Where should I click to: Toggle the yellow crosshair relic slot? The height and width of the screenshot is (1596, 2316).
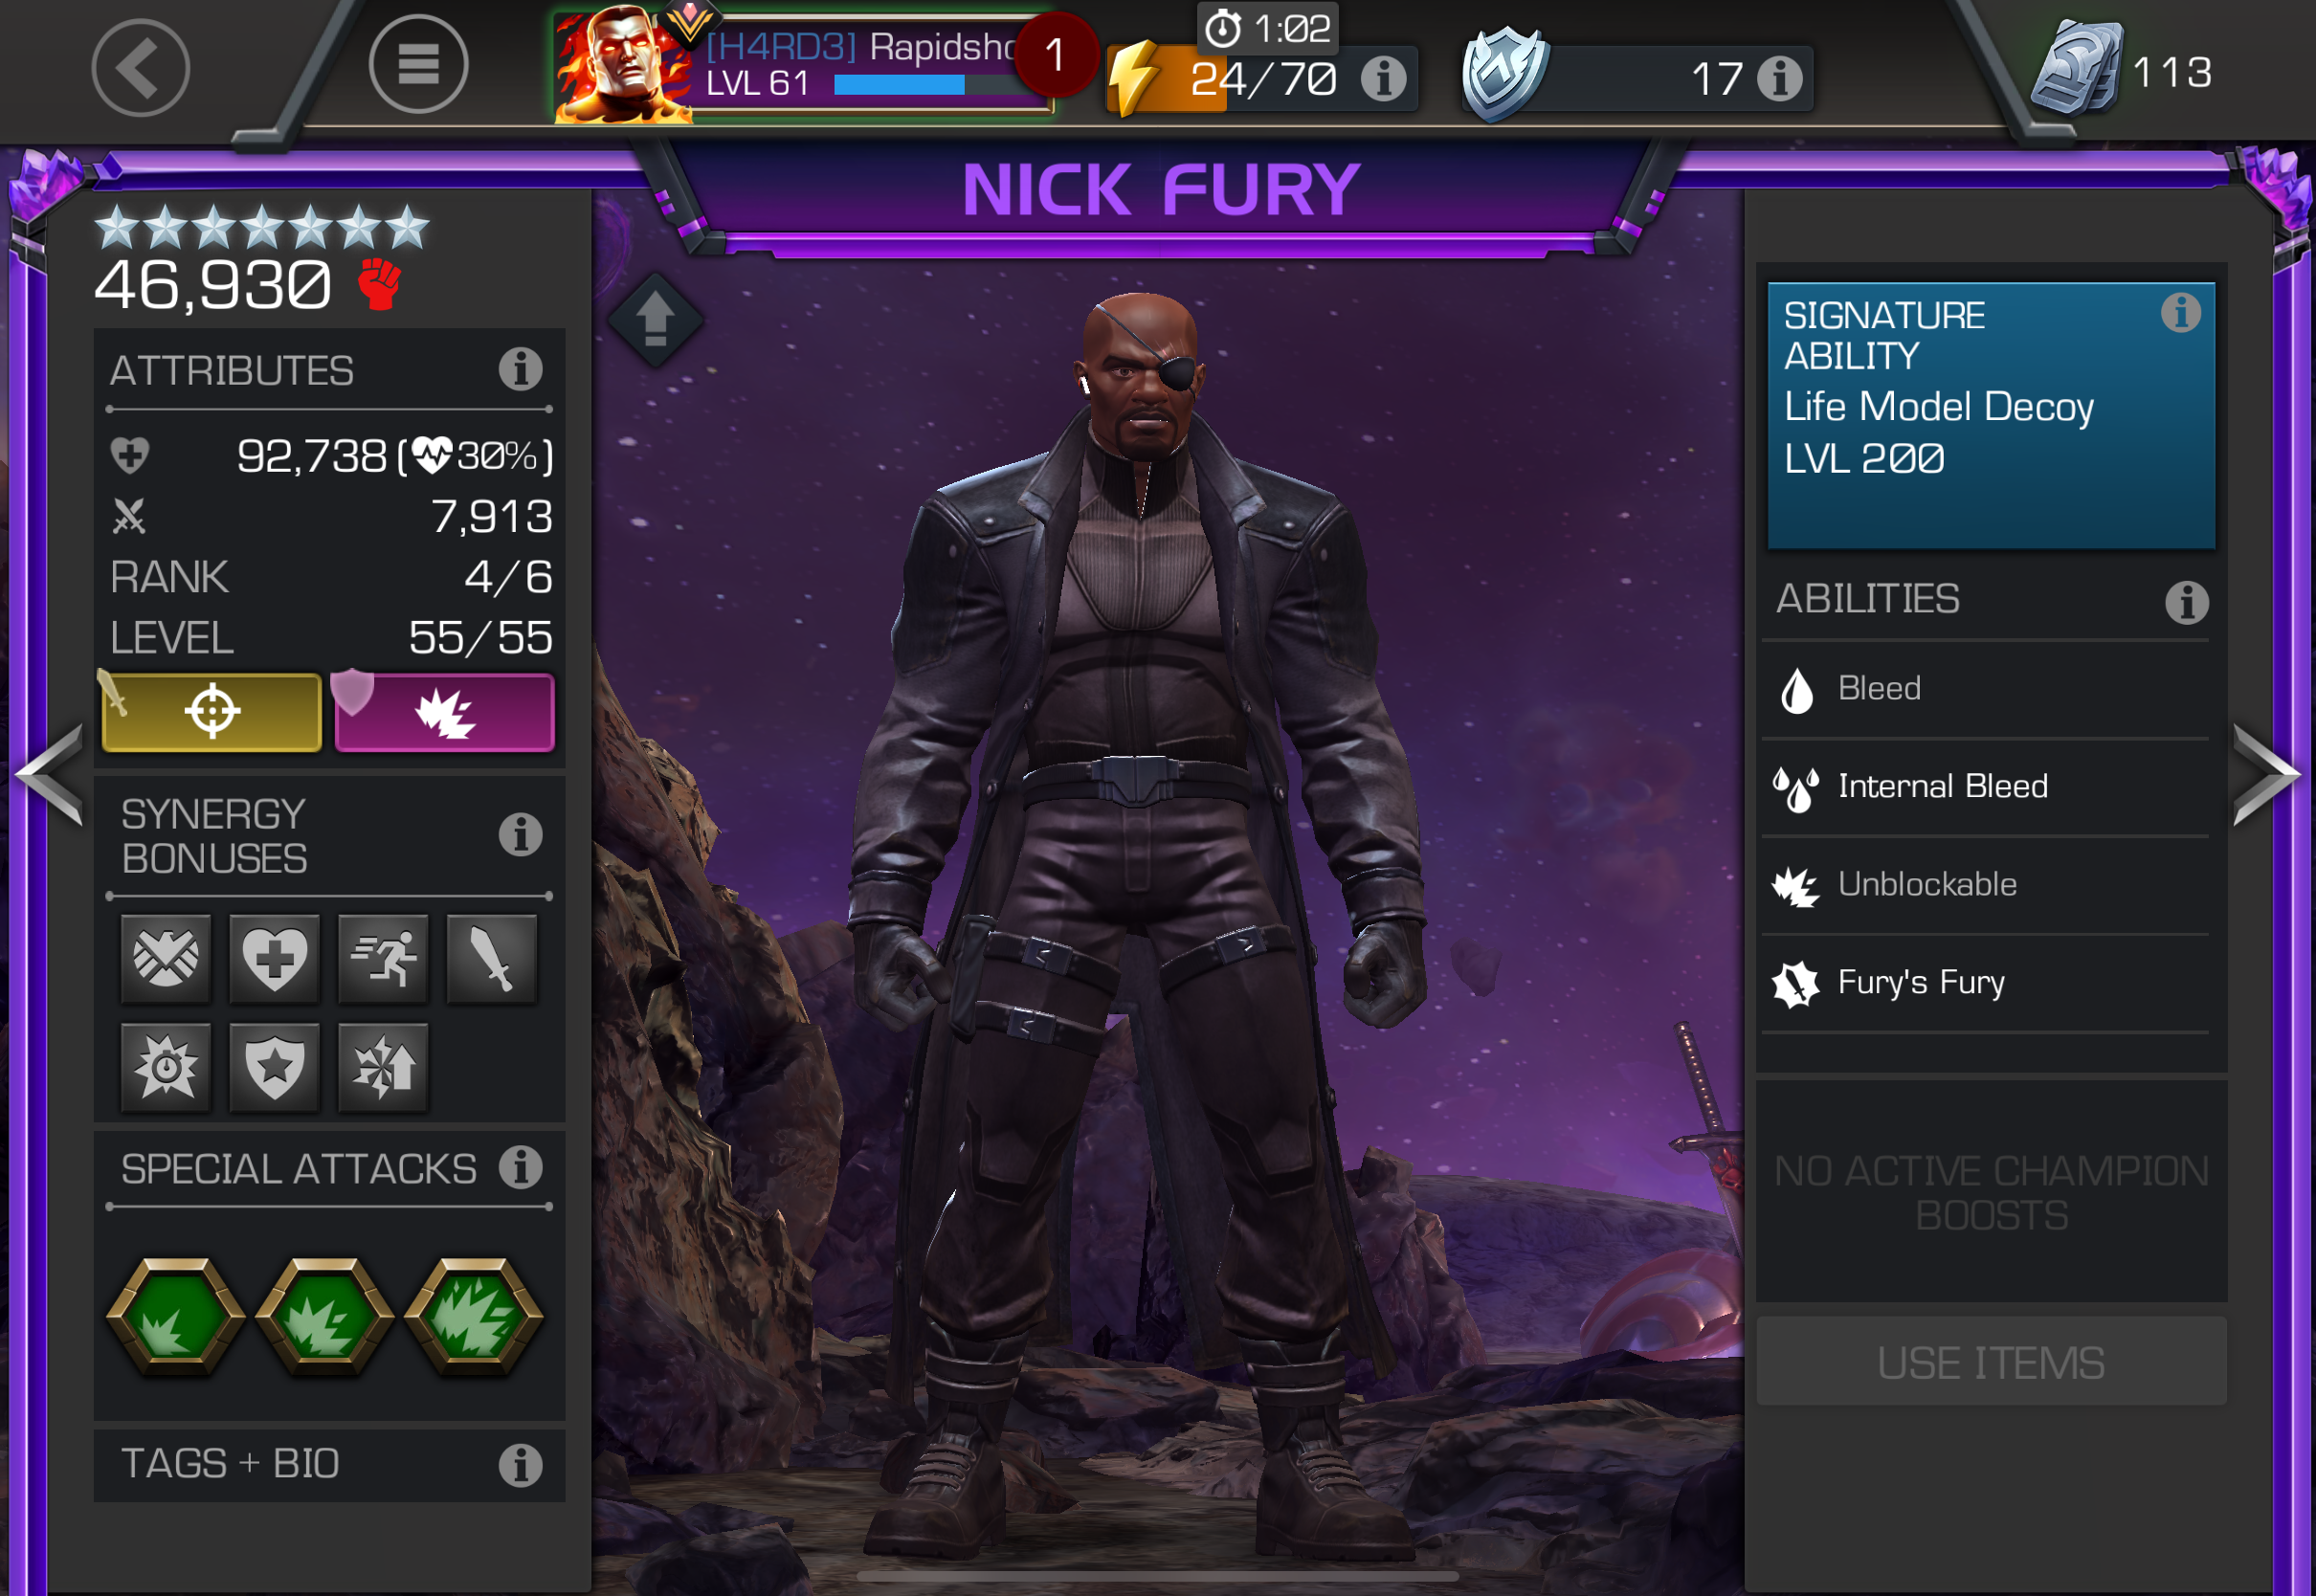tap(212, 712)
